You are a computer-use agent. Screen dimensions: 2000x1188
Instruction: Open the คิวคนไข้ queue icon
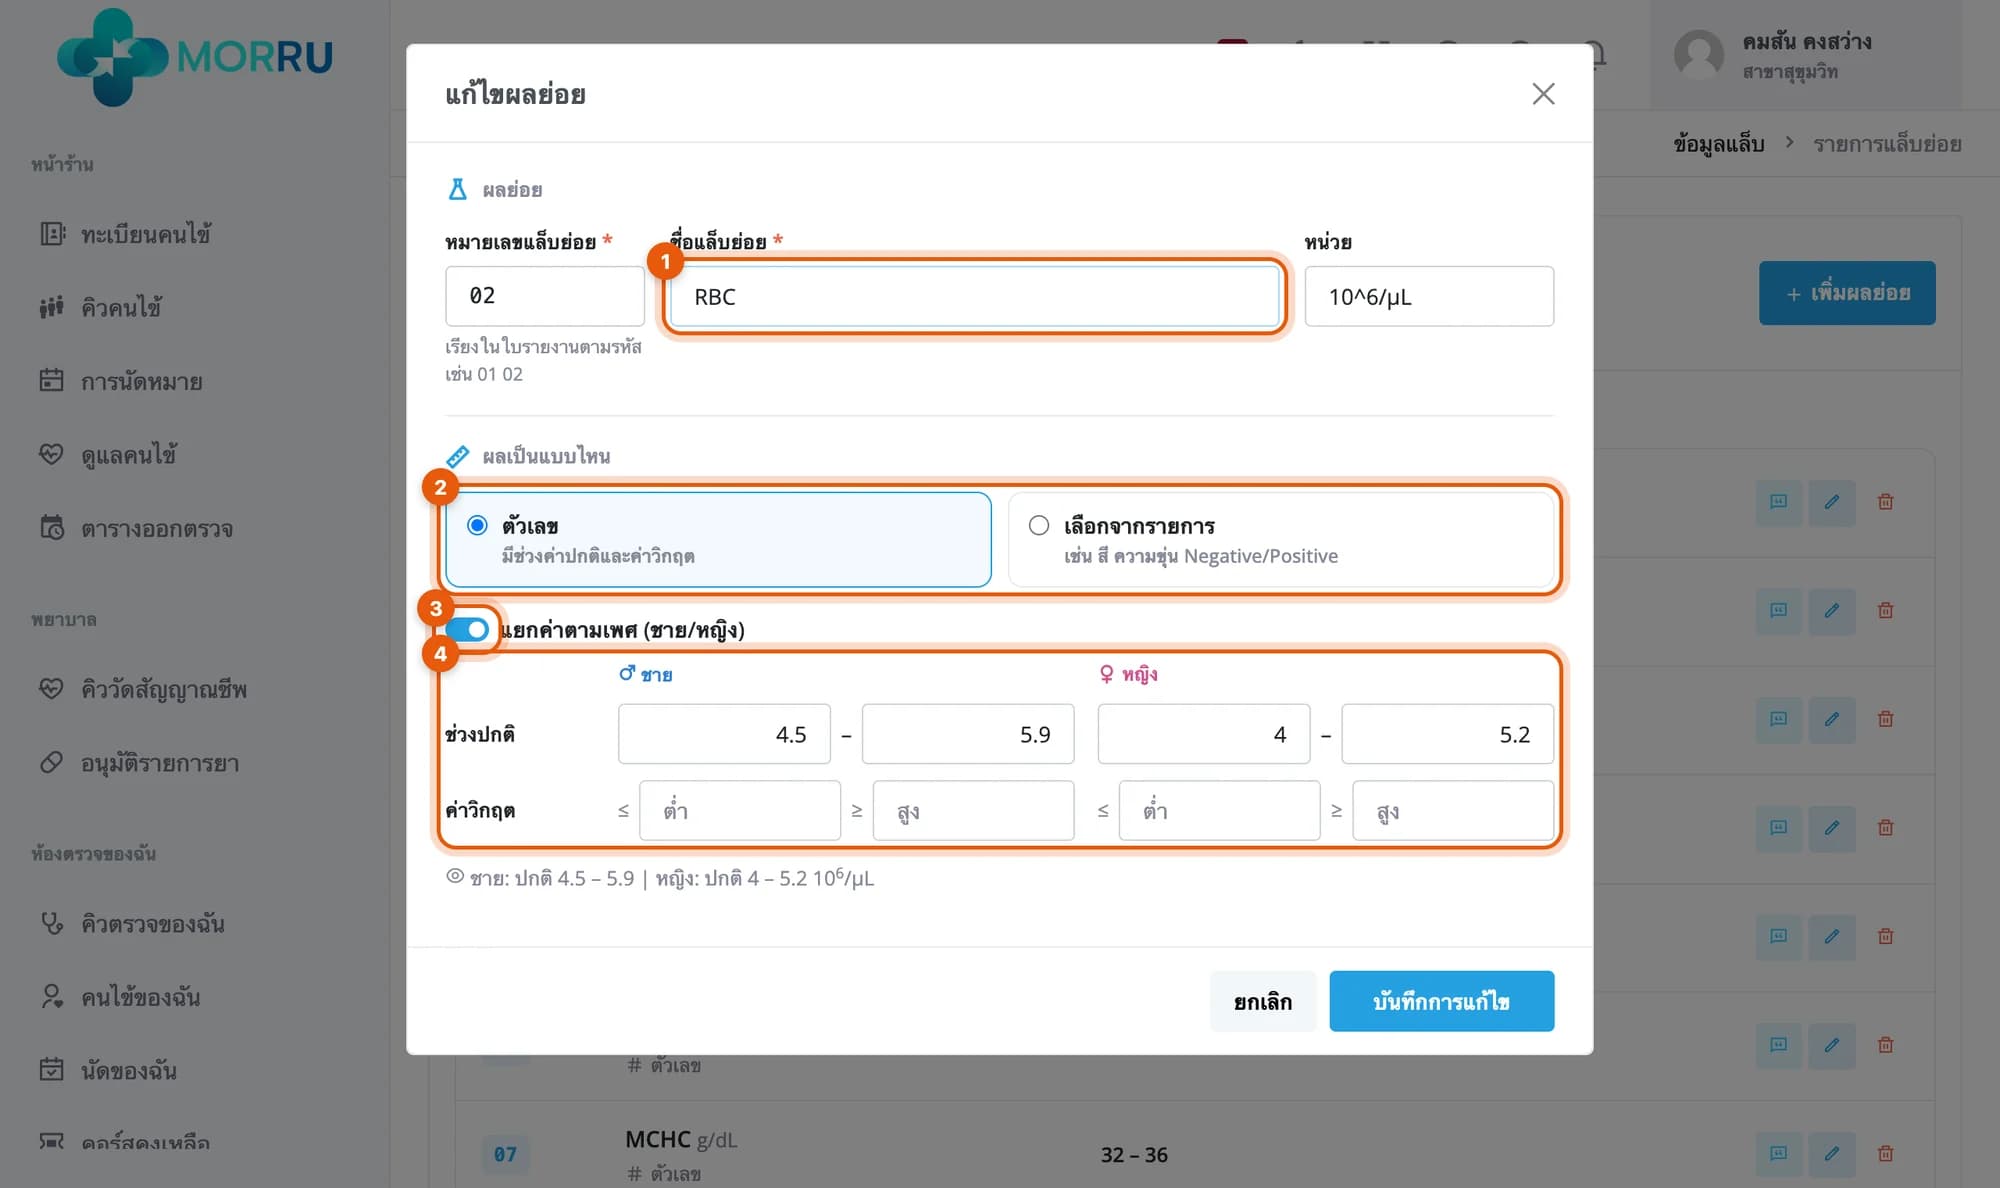(52, 307)
